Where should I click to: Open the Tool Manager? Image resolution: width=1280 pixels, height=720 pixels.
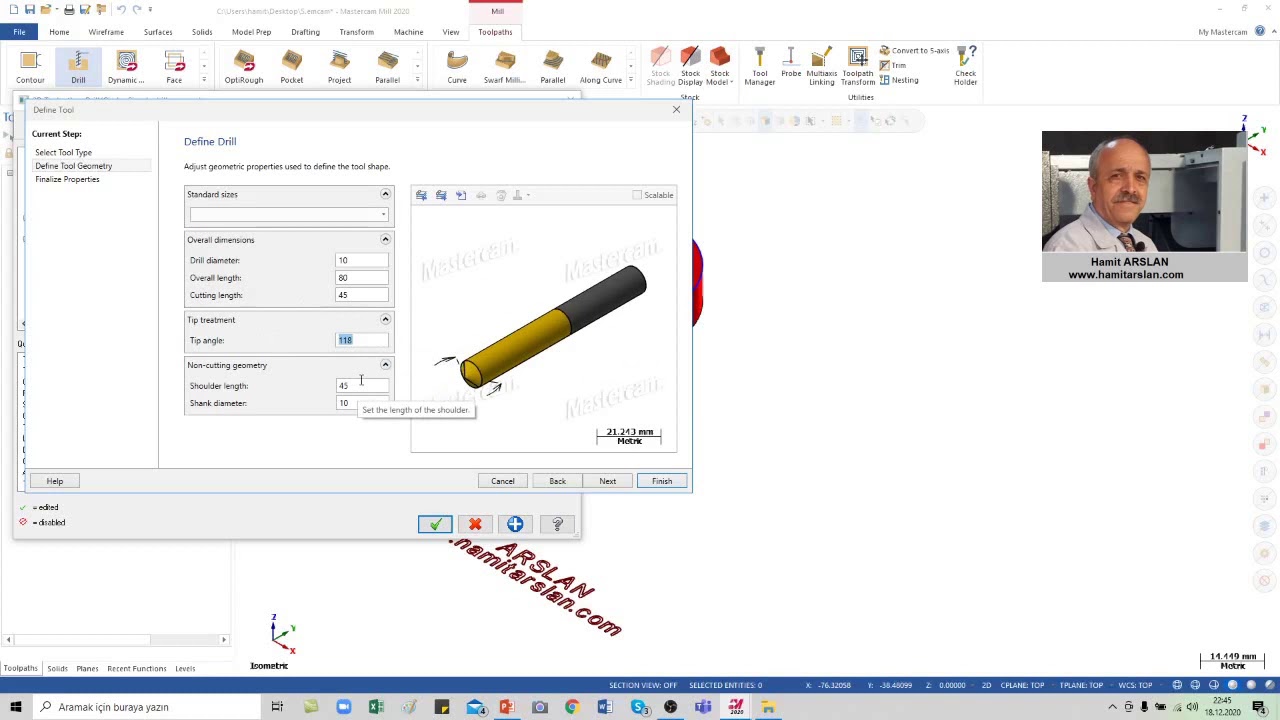[760, 67]
